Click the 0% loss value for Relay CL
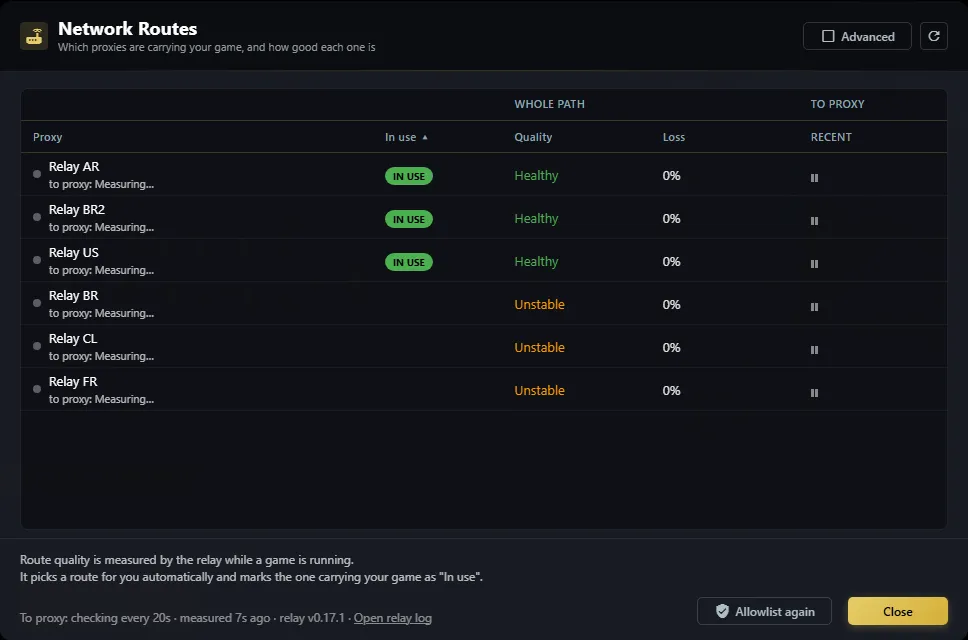This screenshot has width=968, height=640. 671,348
